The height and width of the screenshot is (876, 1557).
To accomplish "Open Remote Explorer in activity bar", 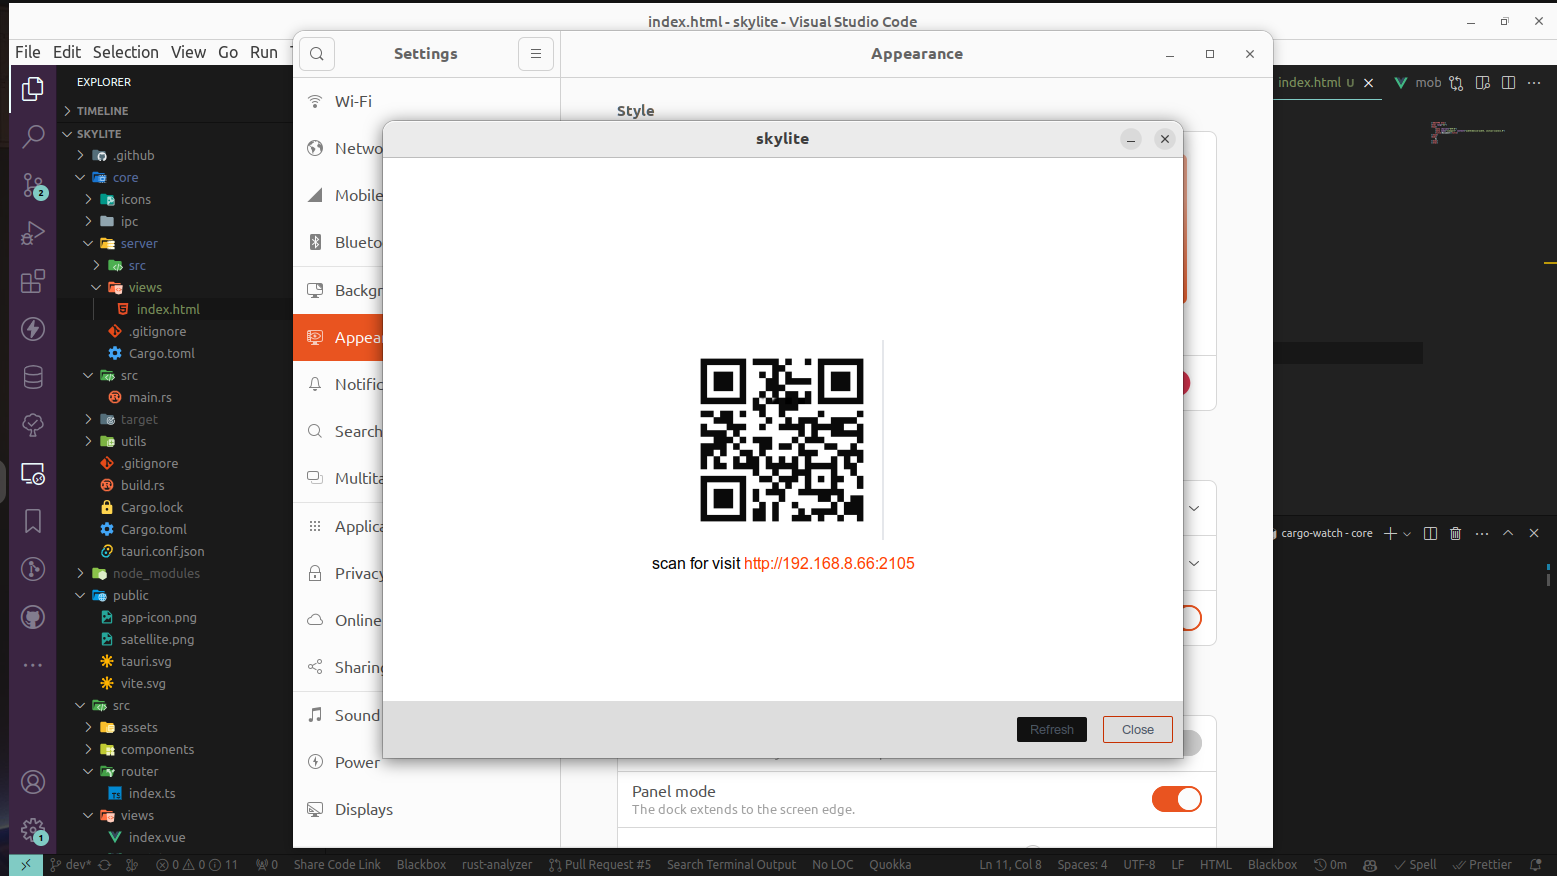I will coord(33,473).
